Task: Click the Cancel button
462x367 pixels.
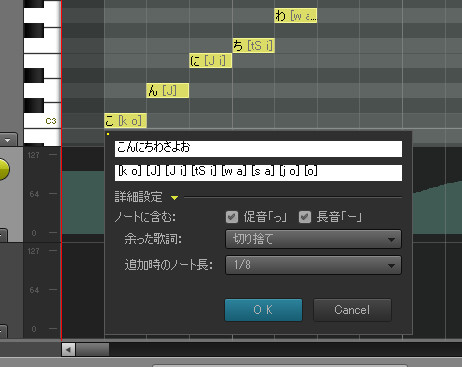Action: 352,310
